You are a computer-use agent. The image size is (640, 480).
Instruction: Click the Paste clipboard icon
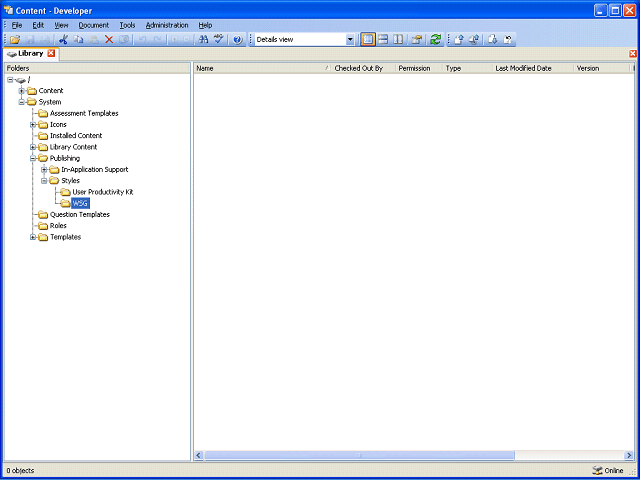[94, 40]
